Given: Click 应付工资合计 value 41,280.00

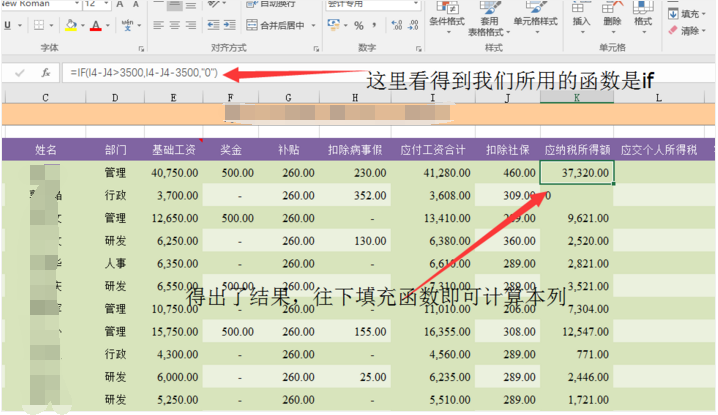Looking at the screenshot, I should click(x=433, y=173).
